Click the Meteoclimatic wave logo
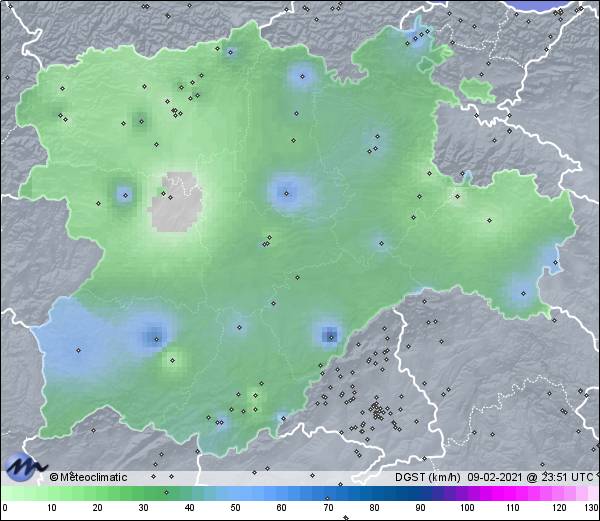The height and width of the screenshot is (521, 600). [25, 466]
